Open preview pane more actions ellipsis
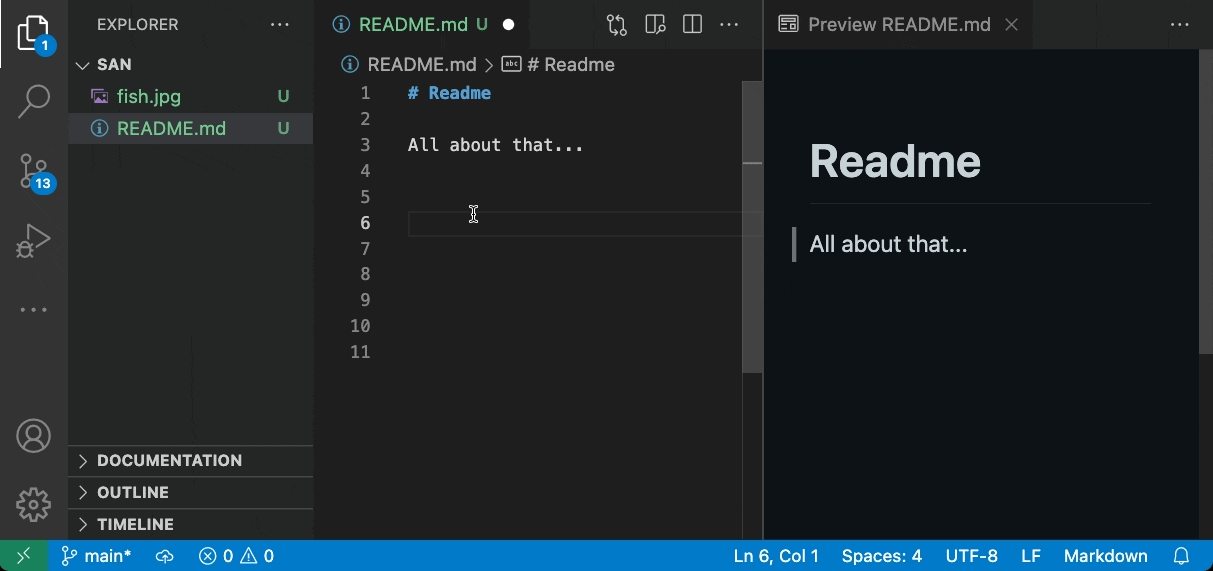 (x=1180, y=25)
